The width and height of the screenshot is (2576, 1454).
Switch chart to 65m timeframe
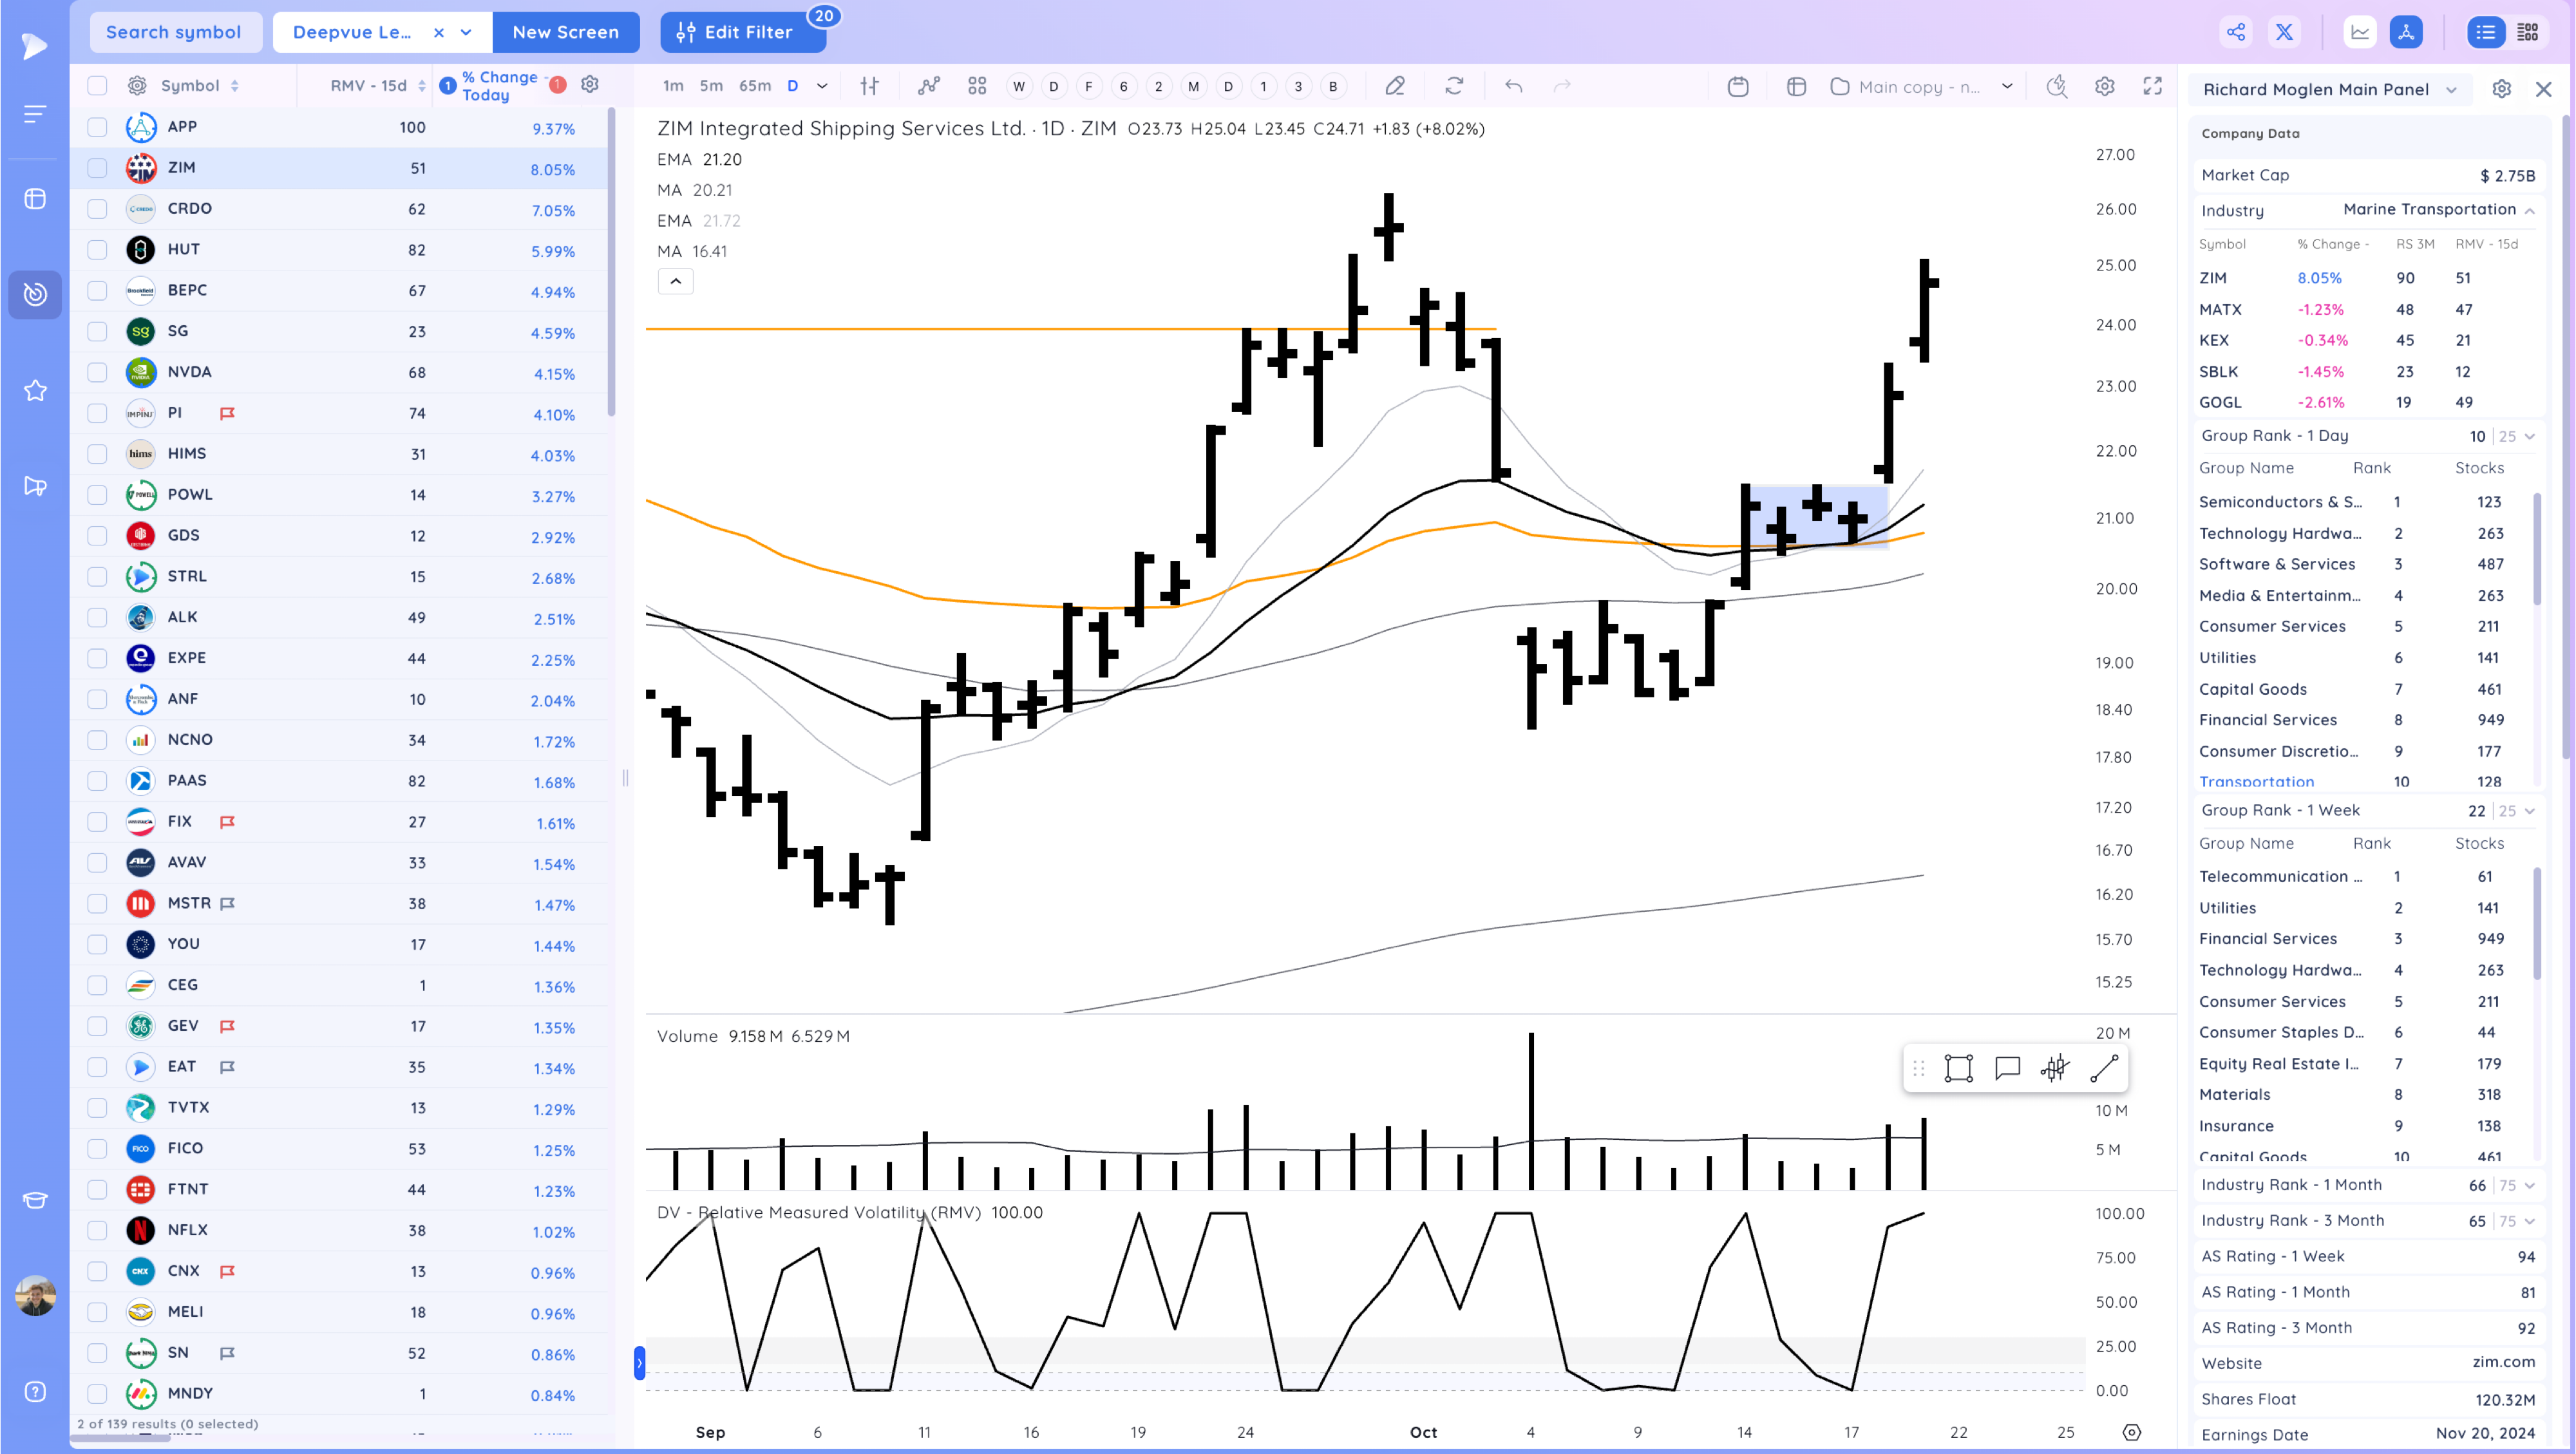(755, 86)
